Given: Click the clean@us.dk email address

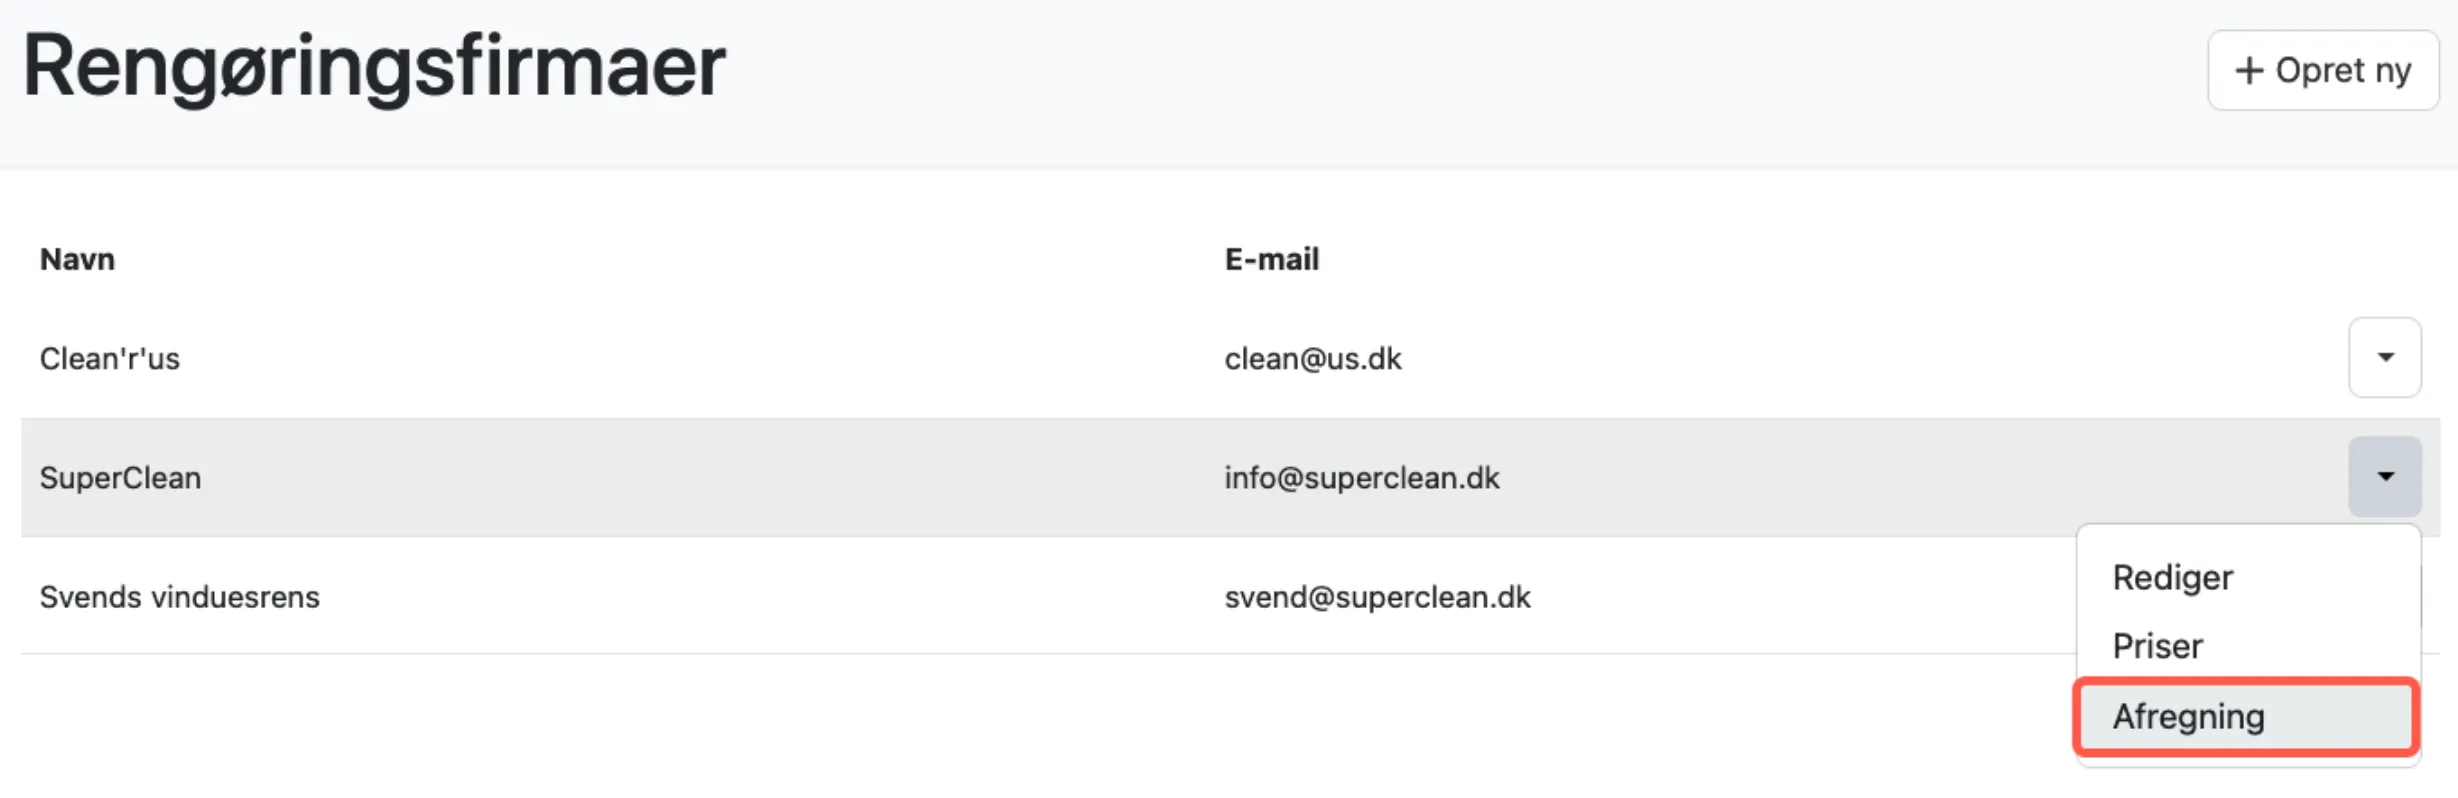Looking at the screenshot, I should pos(1312,359).
